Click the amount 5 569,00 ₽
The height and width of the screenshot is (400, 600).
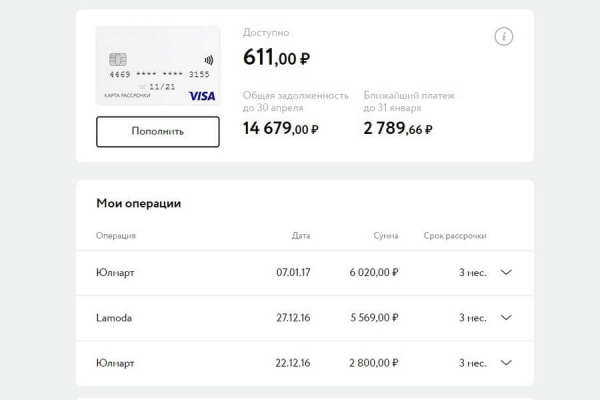[374, 318]
